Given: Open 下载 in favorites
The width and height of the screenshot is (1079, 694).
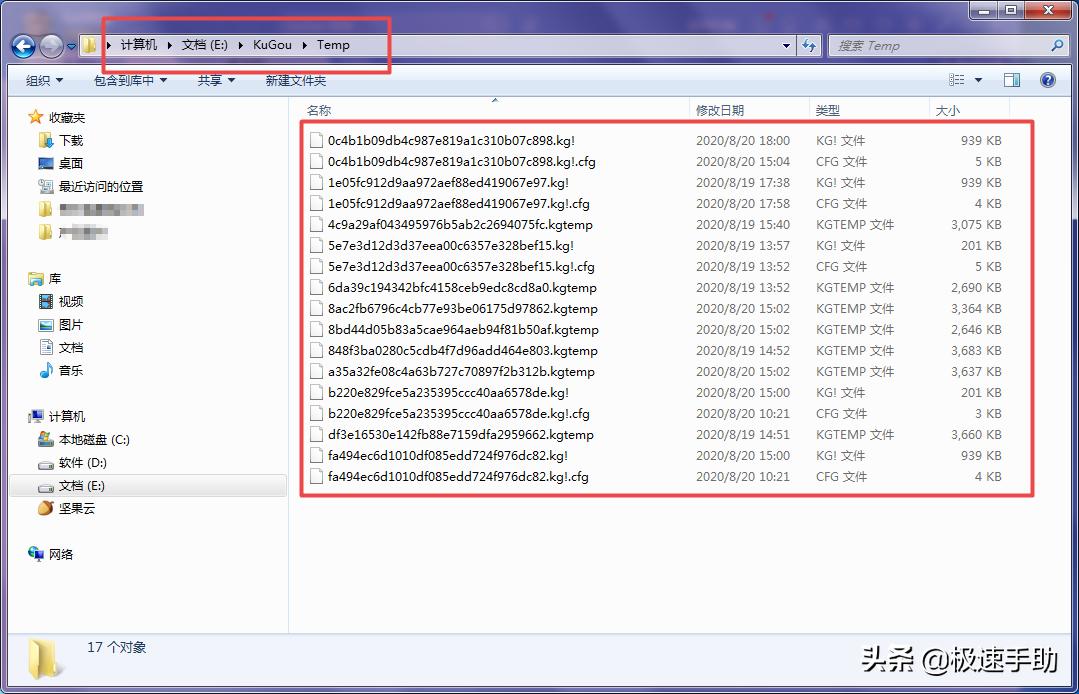Looking at the screenshot, I should click(71, 140).
